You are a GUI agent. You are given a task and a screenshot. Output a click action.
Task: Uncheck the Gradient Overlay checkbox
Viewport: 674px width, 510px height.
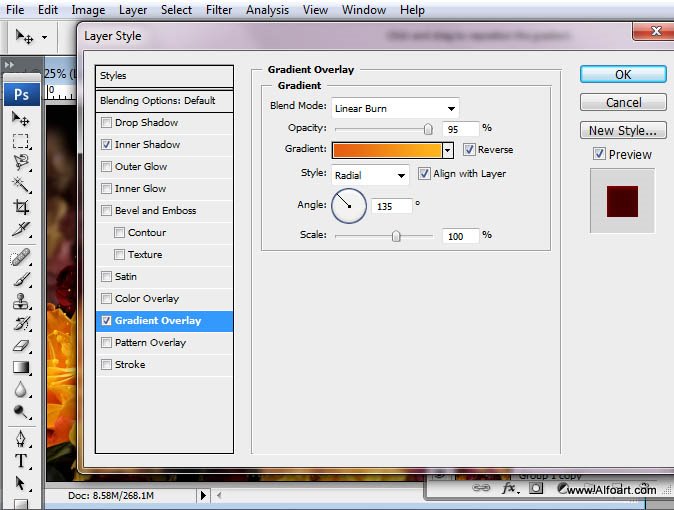click(106, 320)
